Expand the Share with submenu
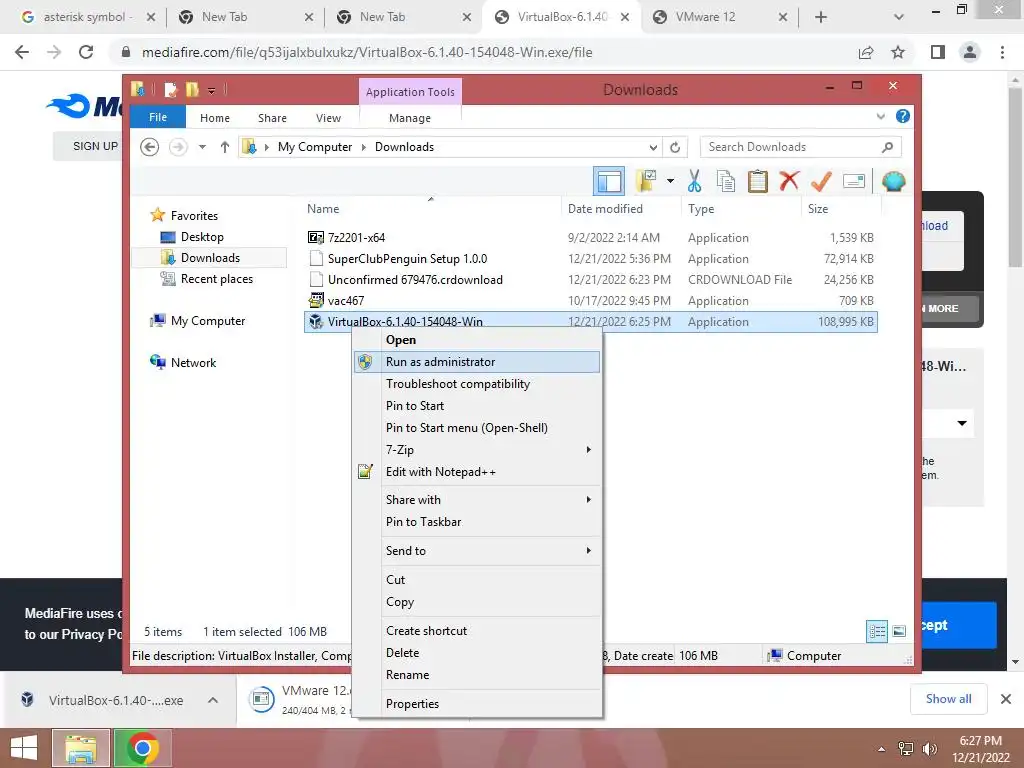 click(477, 500)
